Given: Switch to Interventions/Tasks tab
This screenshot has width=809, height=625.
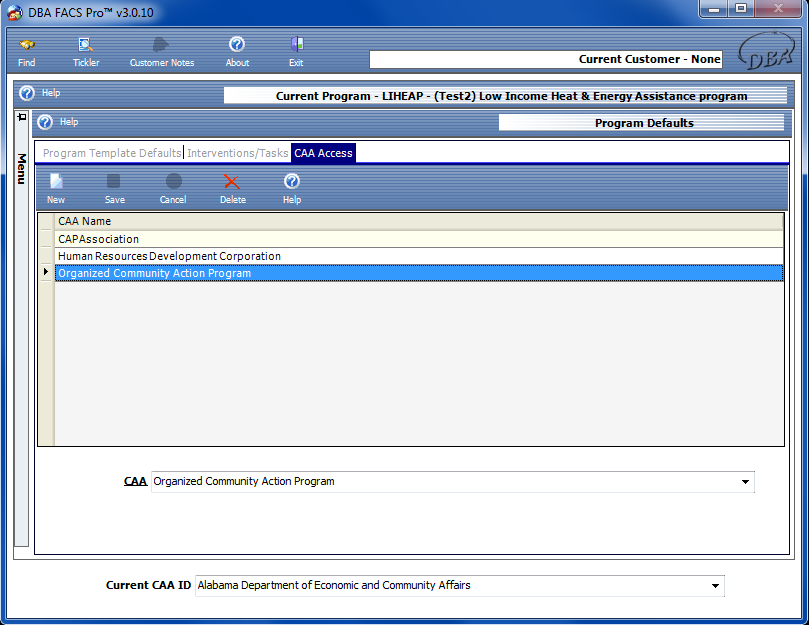Looking at the screenshot, I should tap(237, 153).
